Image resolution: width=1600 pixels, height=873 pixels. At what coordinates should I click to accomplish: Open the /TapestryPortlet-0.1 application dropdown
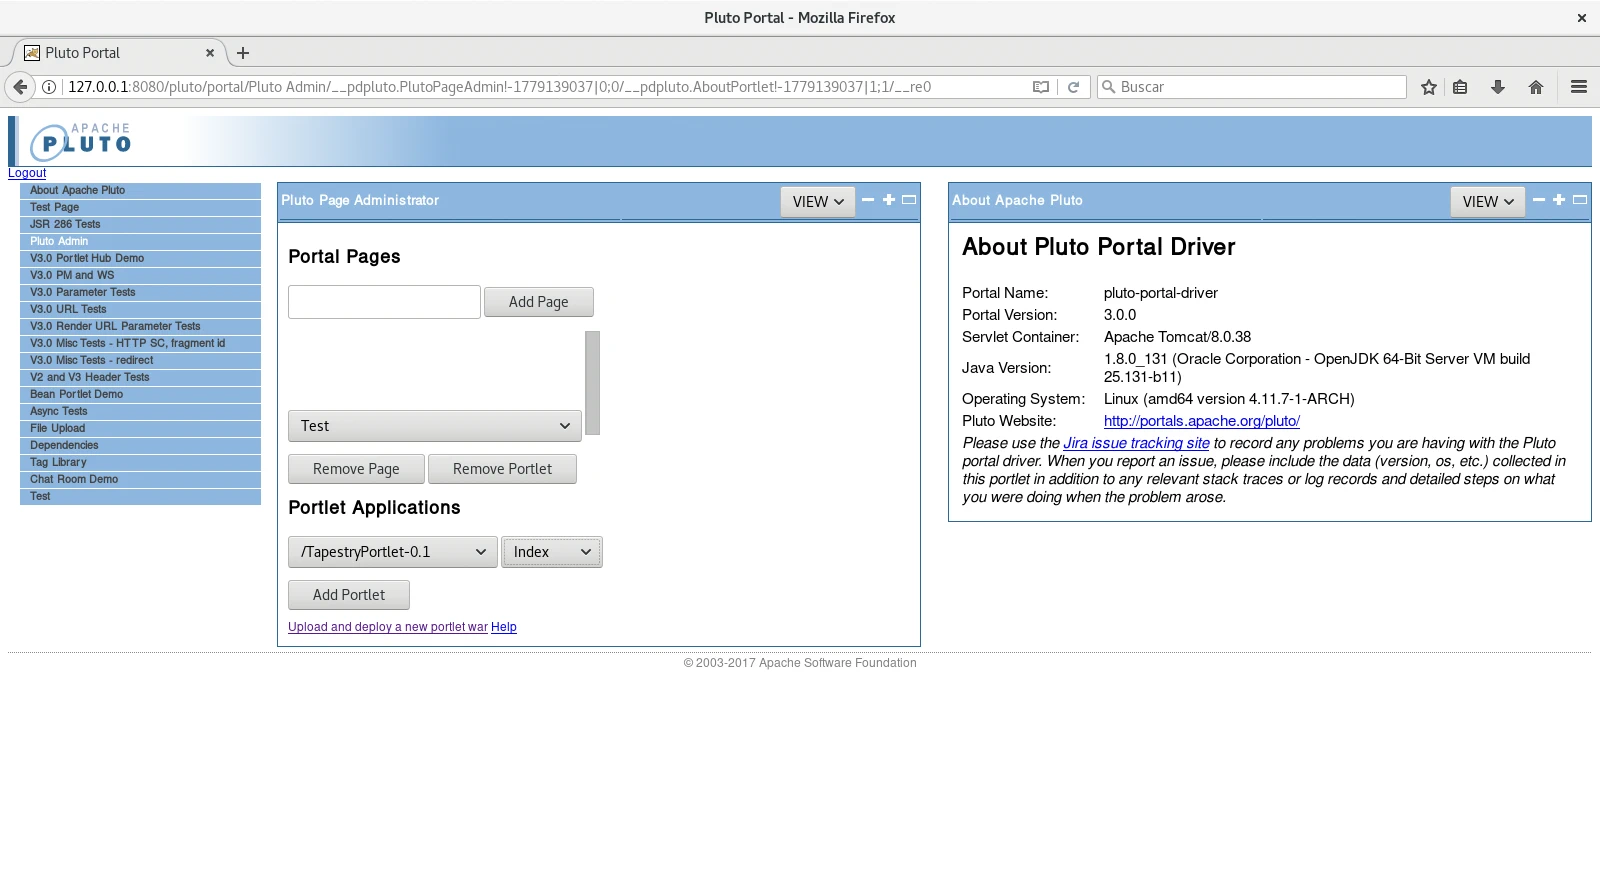tap(392, 552)
